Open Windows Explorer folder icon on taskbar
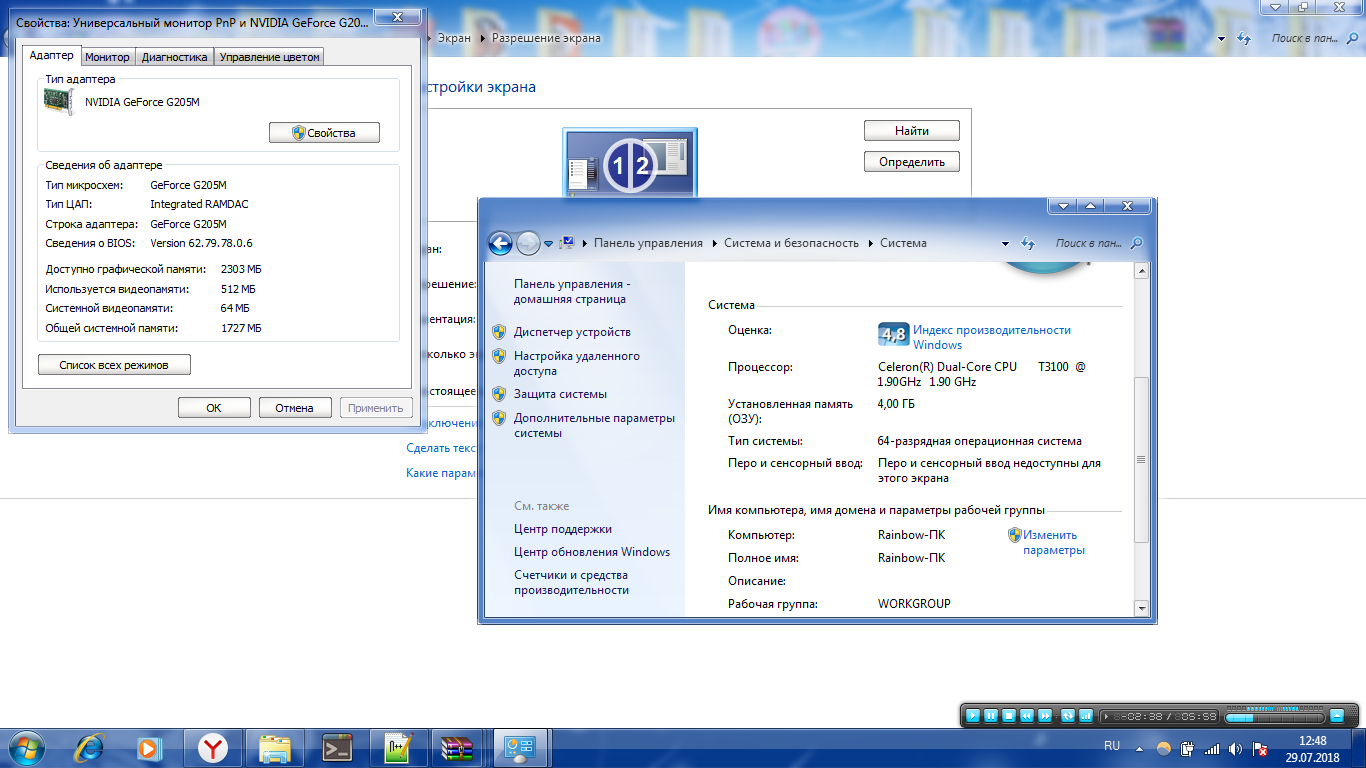The height and width of the screenshot is (768, 1366). pyautogui.click(x=275, y=747)
